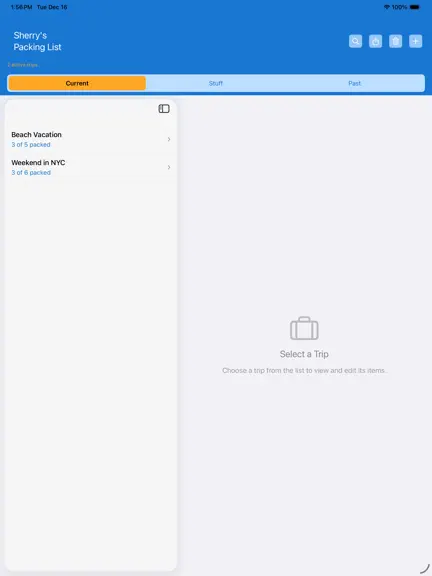Add a new trip with plus icon
432x576 pixels.
pyautogui.click(x=415, y=41)
